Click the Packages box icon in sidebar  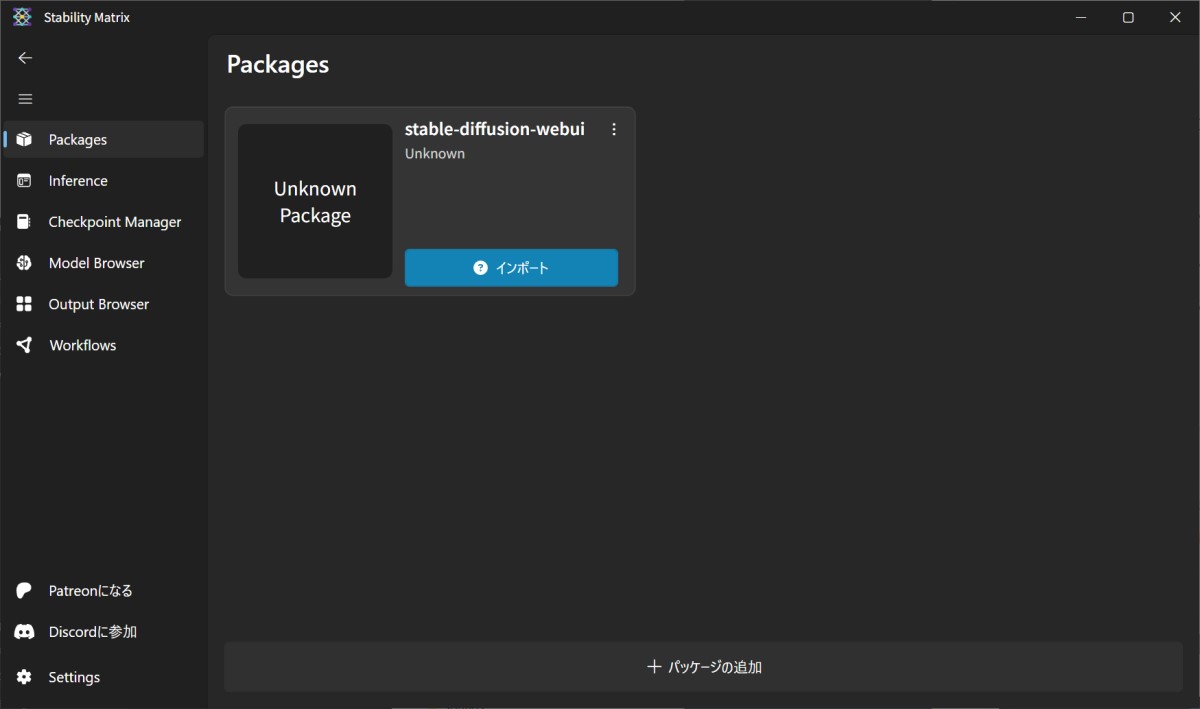25,140
